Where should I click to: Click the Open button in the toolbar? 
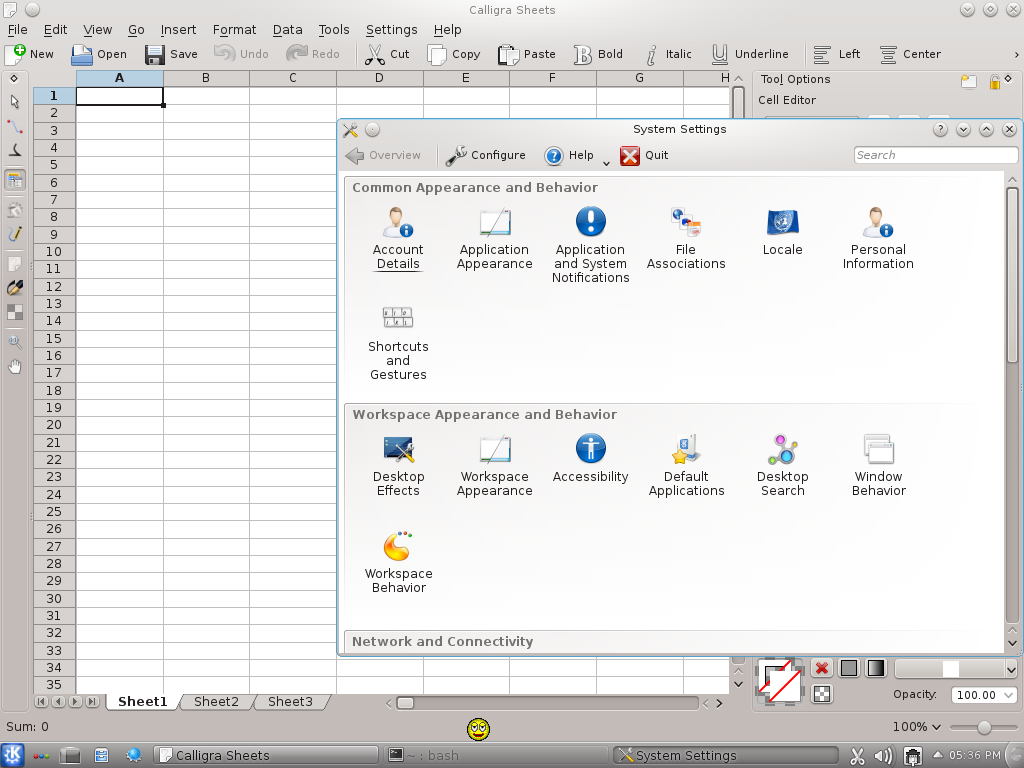[99, 54]
